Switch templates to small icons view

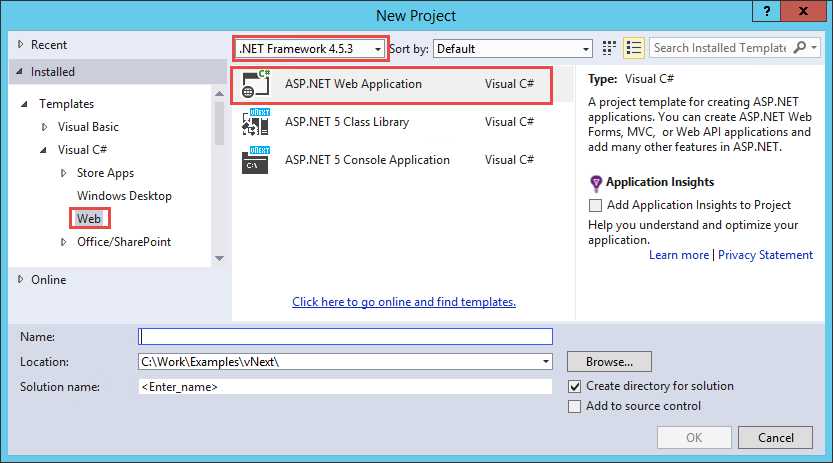[609, 48]
